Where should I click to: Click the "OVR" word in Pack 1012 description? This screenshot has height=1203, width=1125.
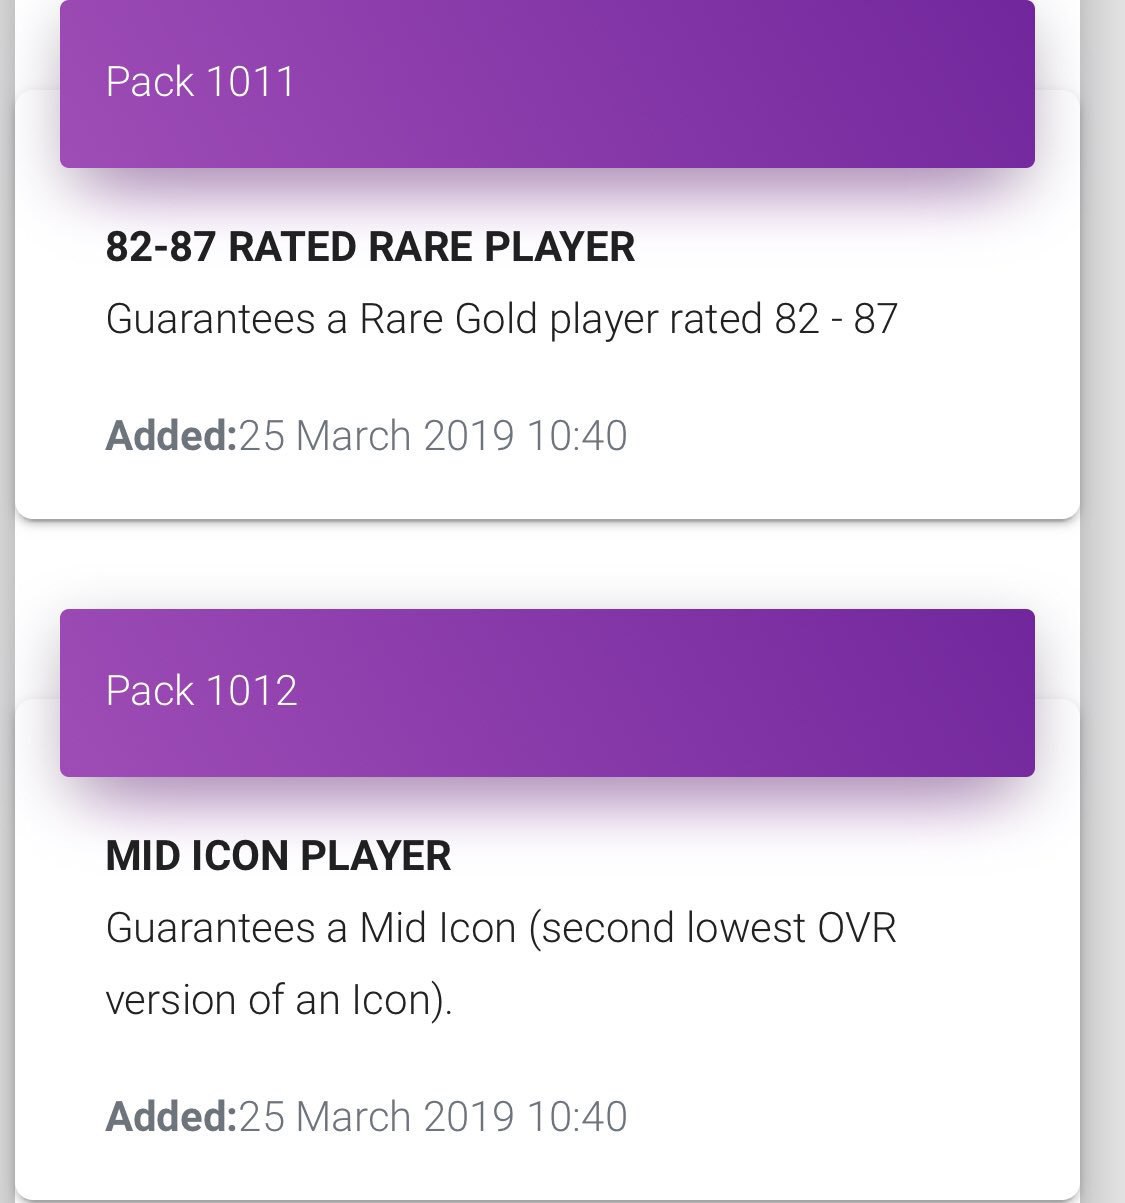click(857, 928)
